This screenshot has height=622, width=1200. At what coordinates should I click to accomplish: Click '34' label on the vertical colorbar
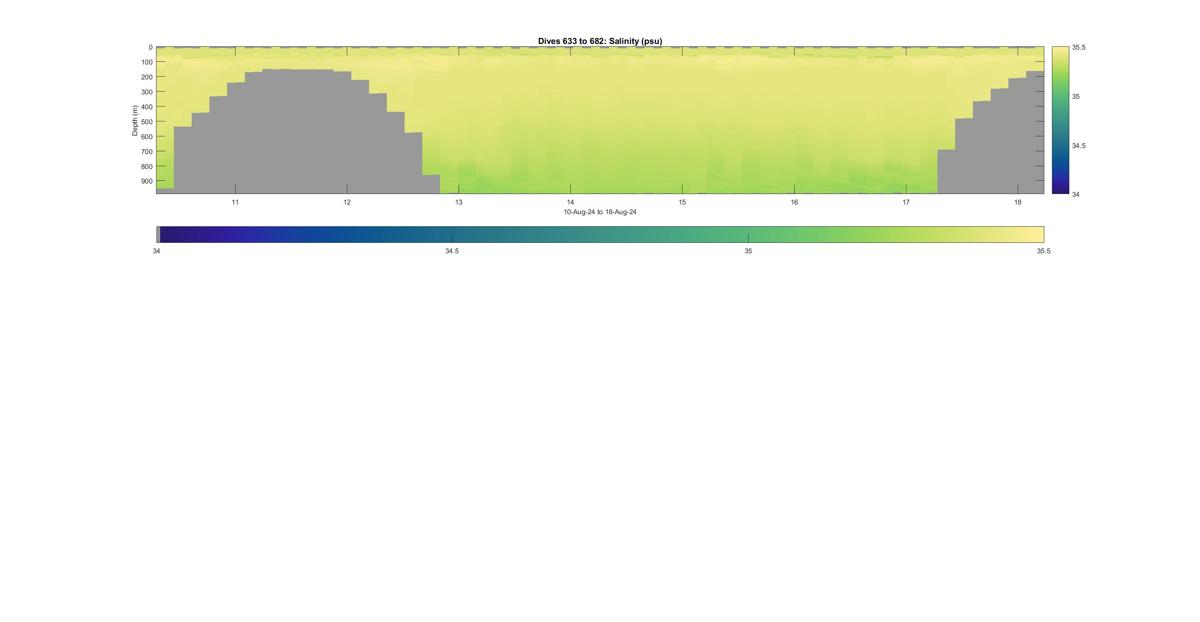click(1076, 194)
